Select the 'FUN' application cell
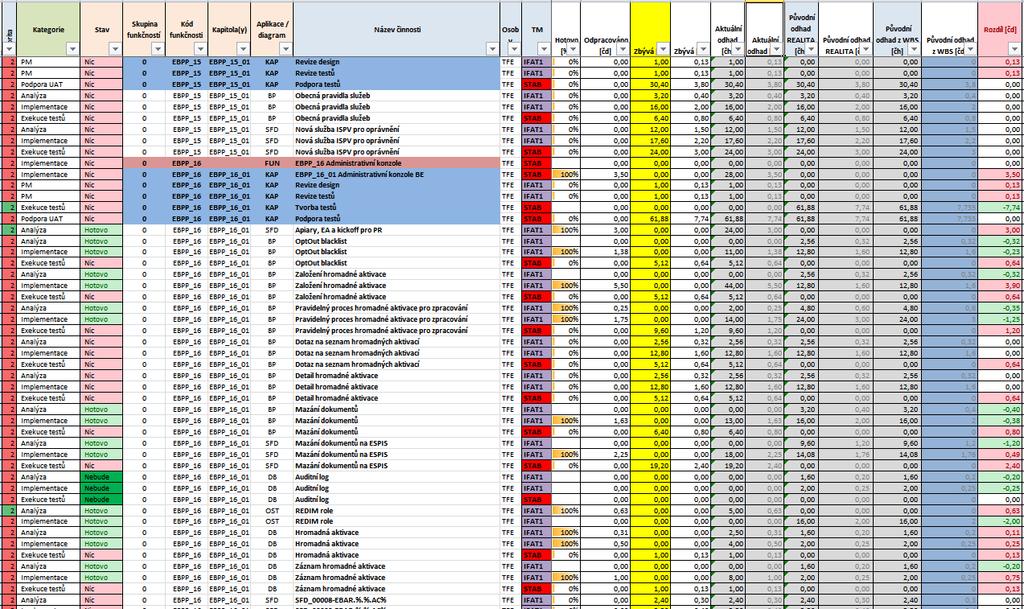Screen dimensions: 1024x609 point(272,163)
